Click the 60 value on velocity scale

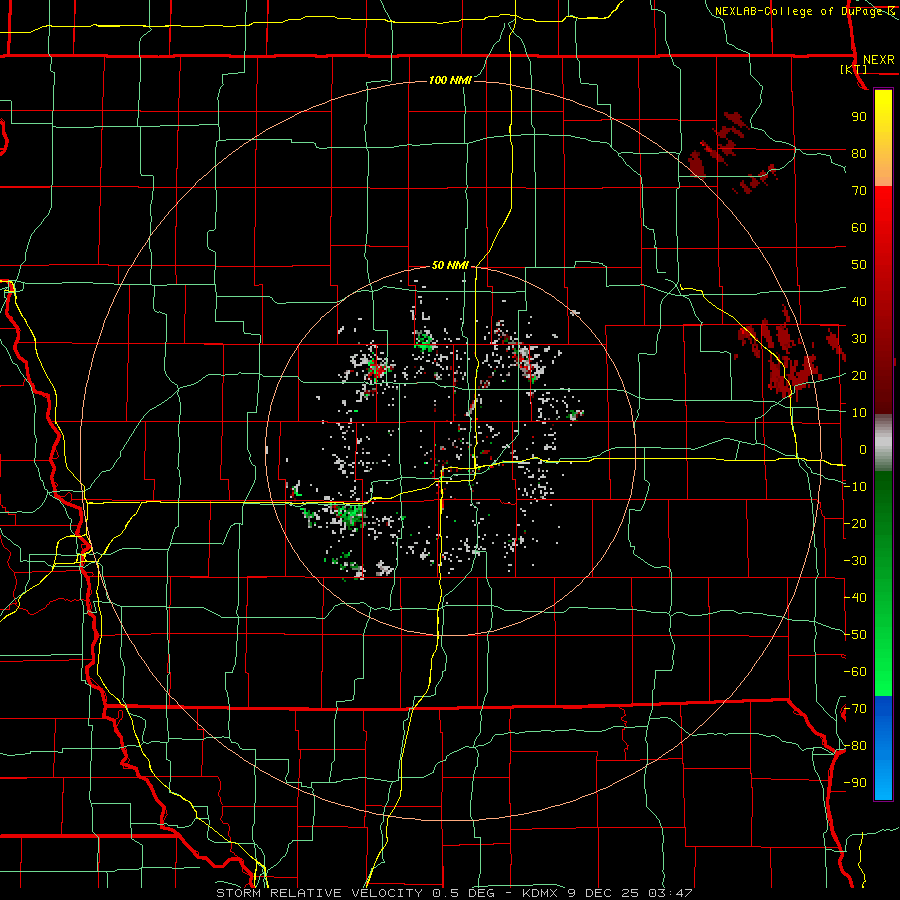859,227
